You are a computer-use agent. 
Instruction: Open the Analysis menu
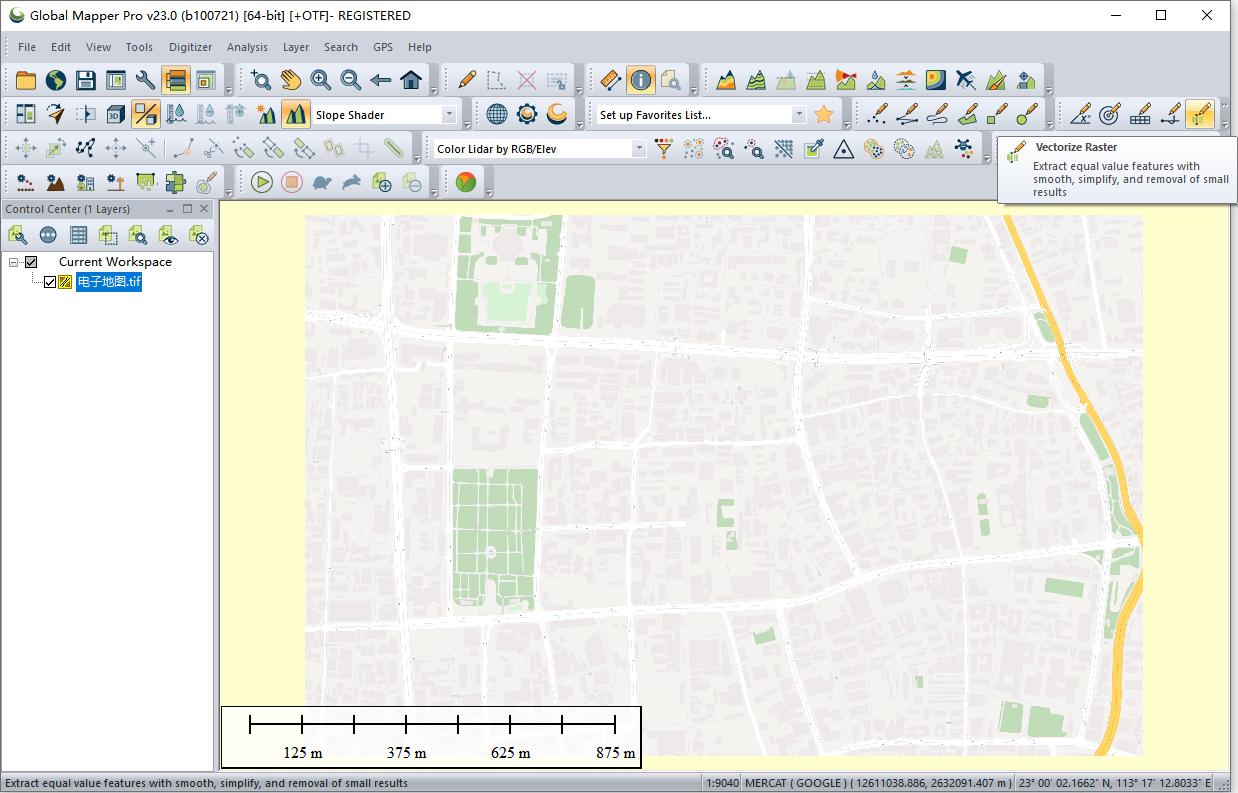coord(247,47)
